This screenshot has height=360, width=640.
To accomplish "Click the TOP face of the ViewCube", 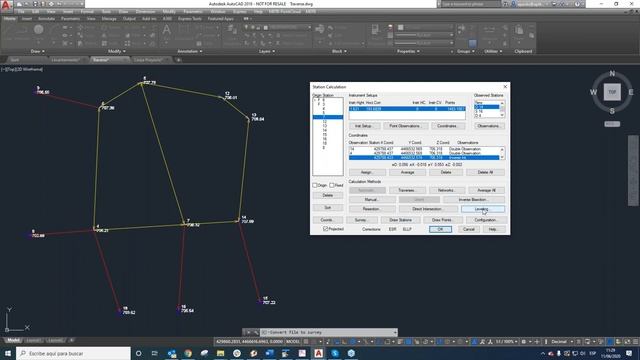I will click(612, 92).
